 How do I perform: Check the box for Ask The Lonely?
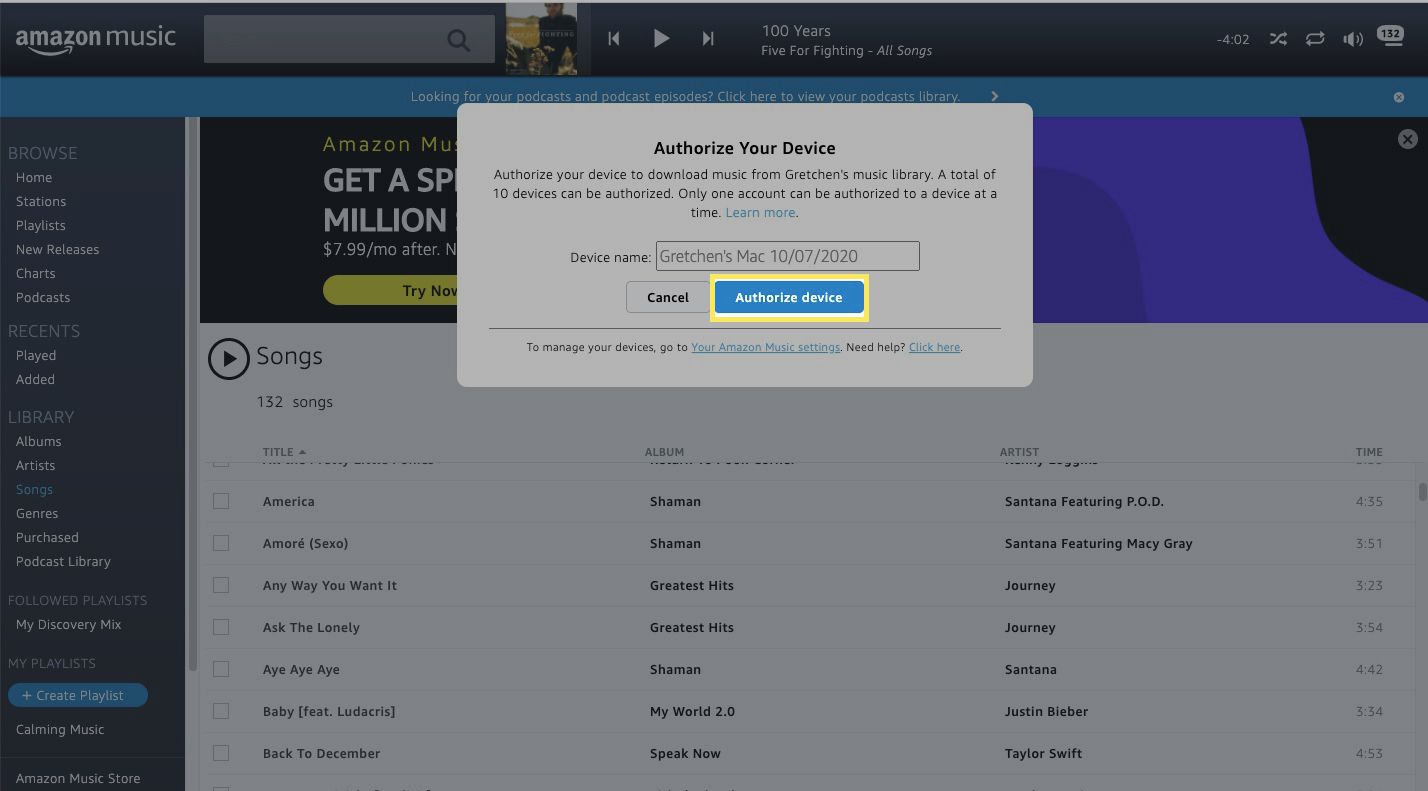pos(221,627)
